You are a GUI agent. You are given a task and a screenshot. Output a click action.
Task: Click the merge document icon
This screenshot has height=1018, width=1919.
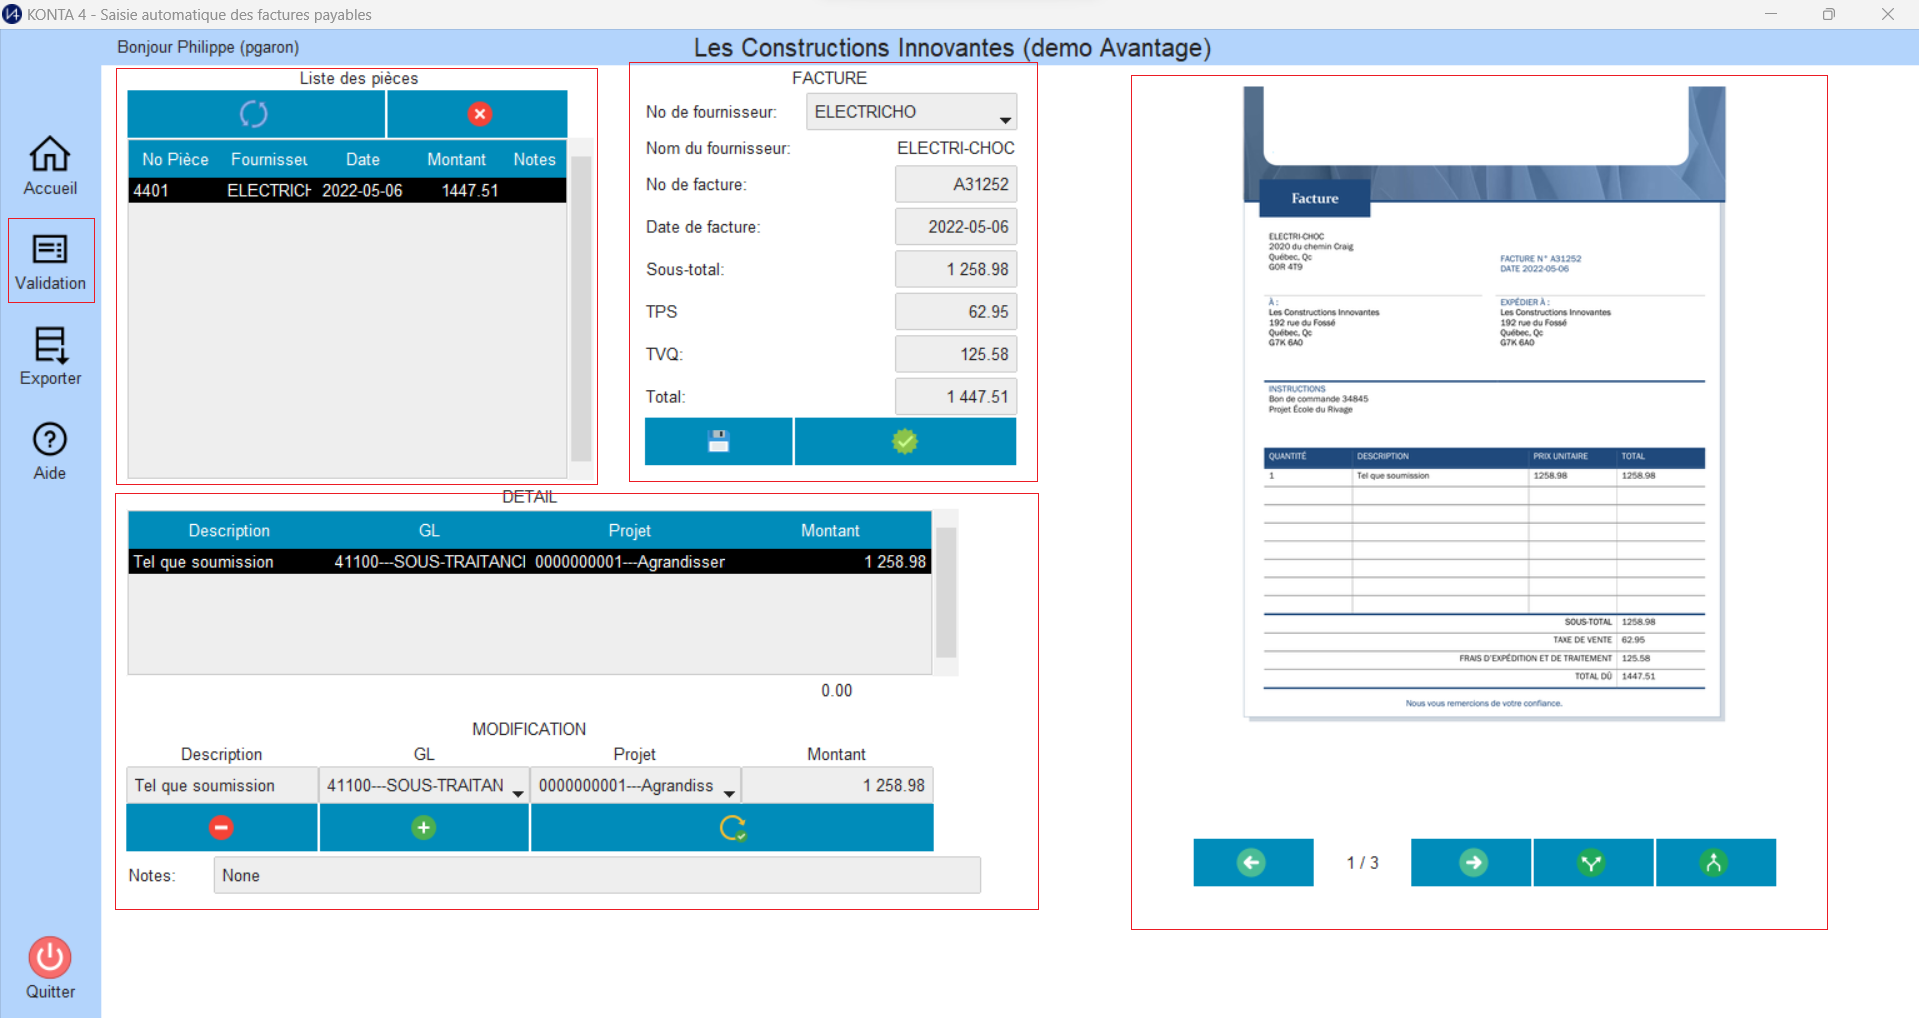pyautogui.click(x=1714, y=862)
